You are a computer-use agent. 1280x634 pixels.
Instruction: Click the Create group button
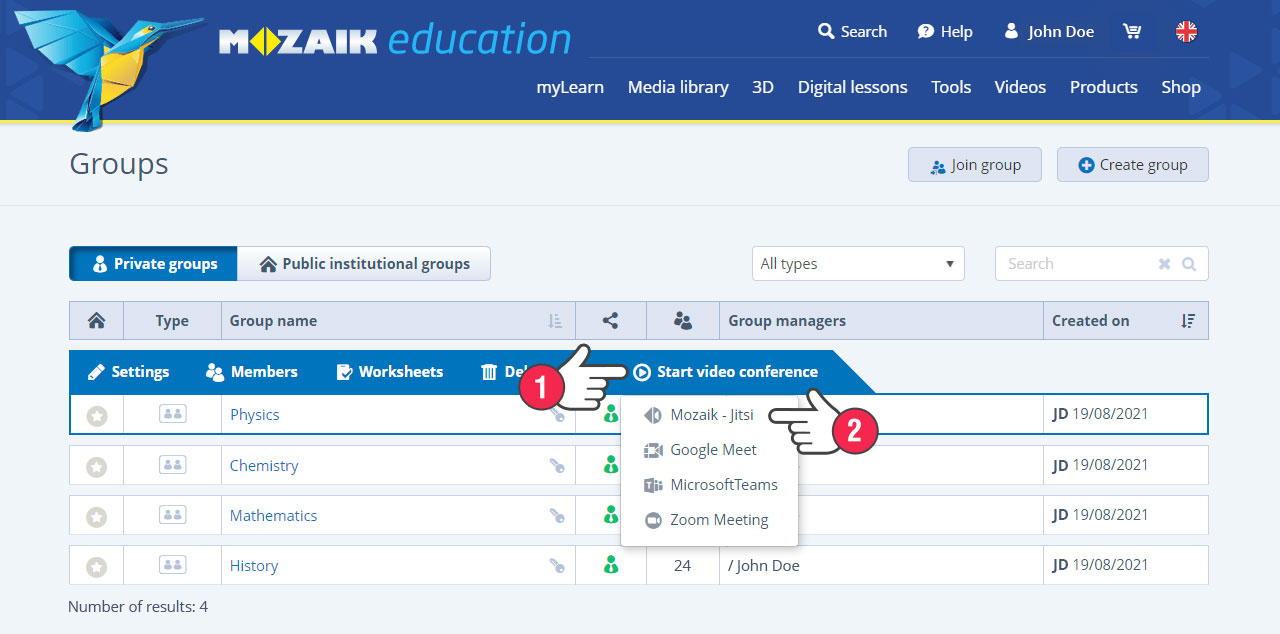point(1132,165)
